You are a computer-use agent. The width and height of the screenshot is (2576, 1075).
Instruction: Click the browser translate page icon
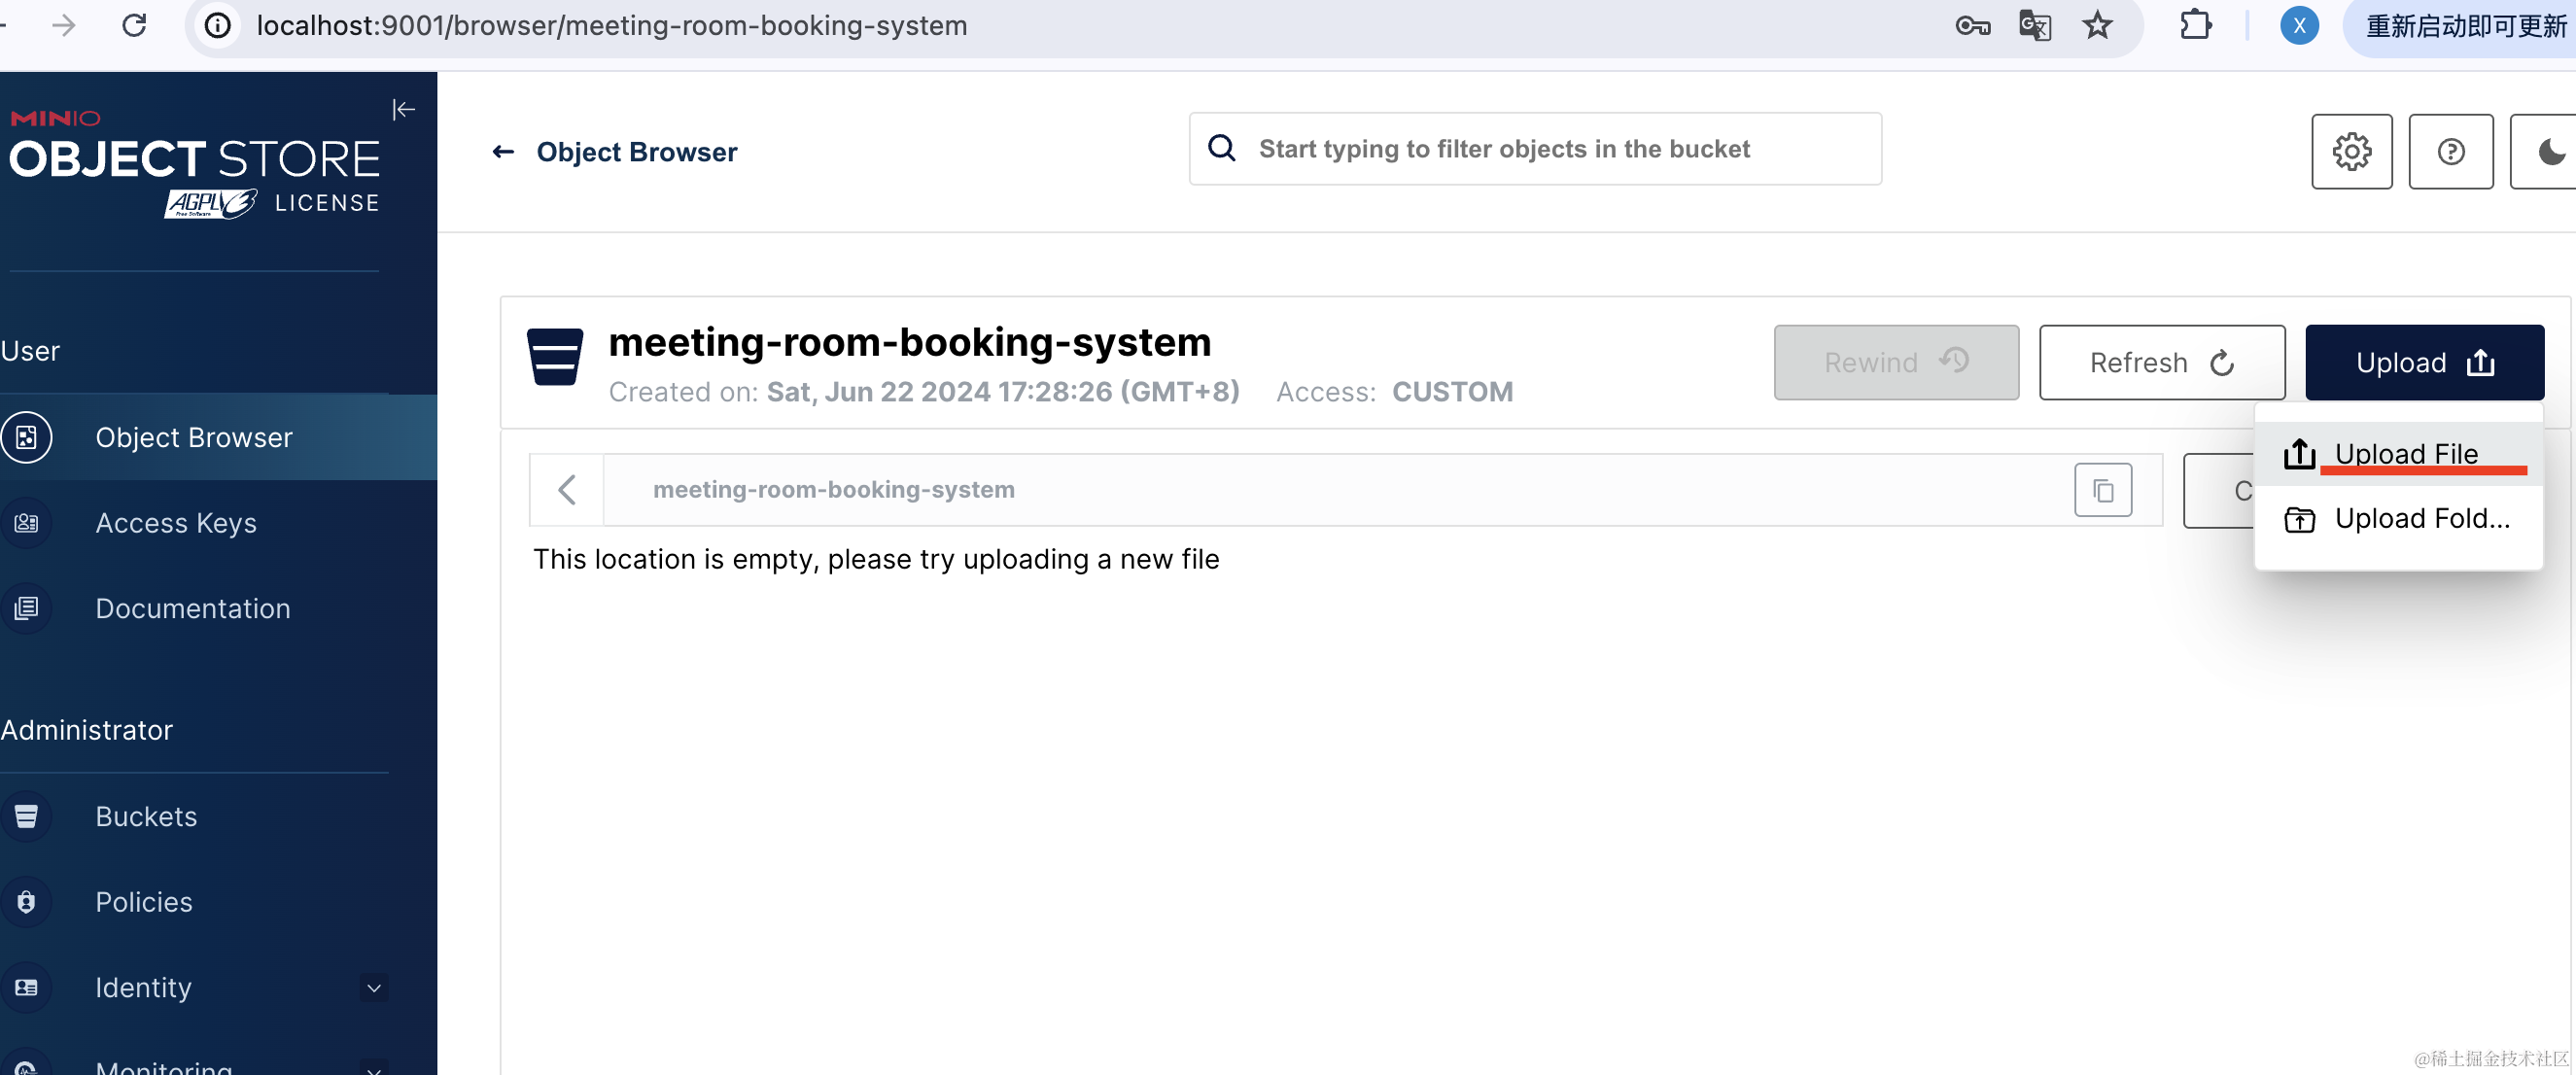[2034, 25]
